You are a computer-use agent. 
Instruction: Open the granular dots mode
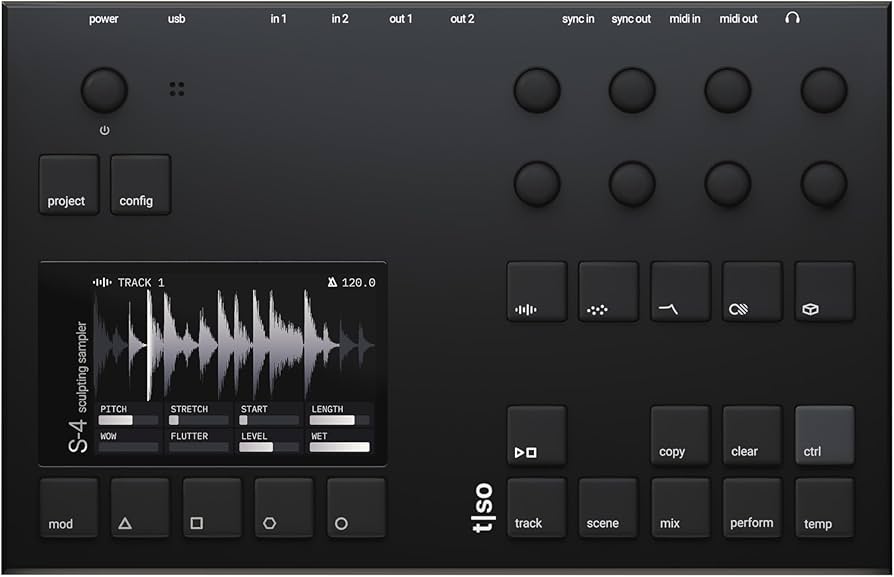pyautogui.click(x=609, y=290)
